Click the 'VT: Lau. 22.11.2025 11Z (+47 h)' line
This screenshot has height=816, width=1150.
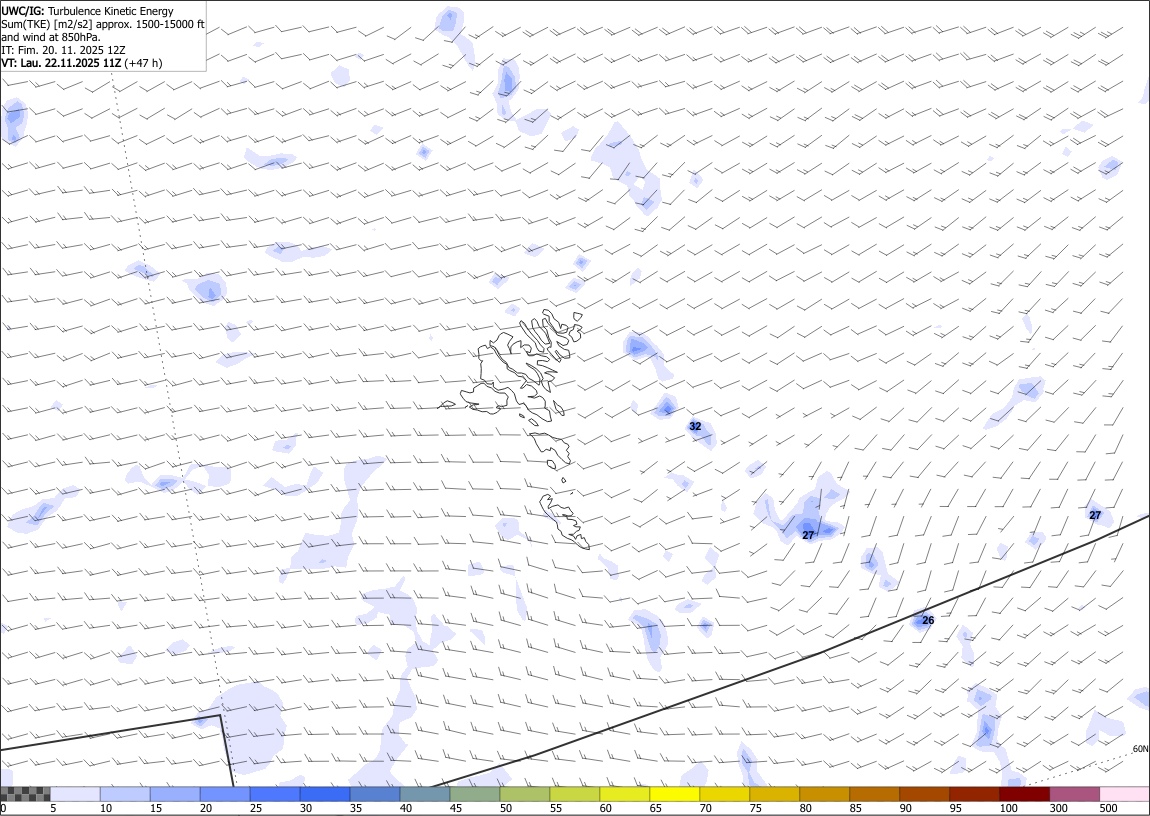click(81, 63)
